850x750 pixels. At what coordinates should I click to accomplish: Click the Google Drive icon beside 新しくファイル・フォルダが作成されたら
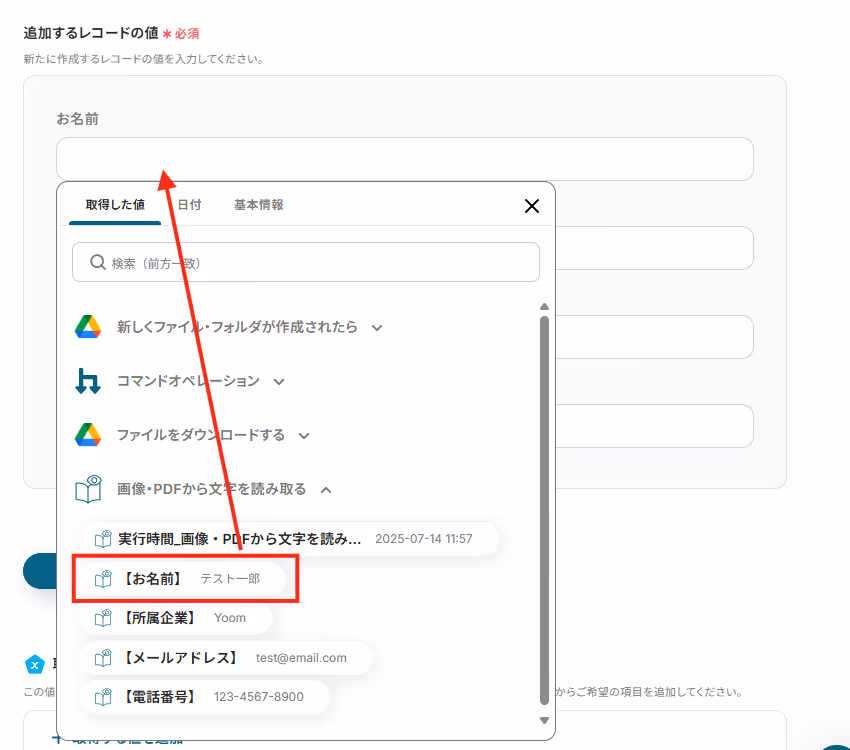tap(88, 327)
